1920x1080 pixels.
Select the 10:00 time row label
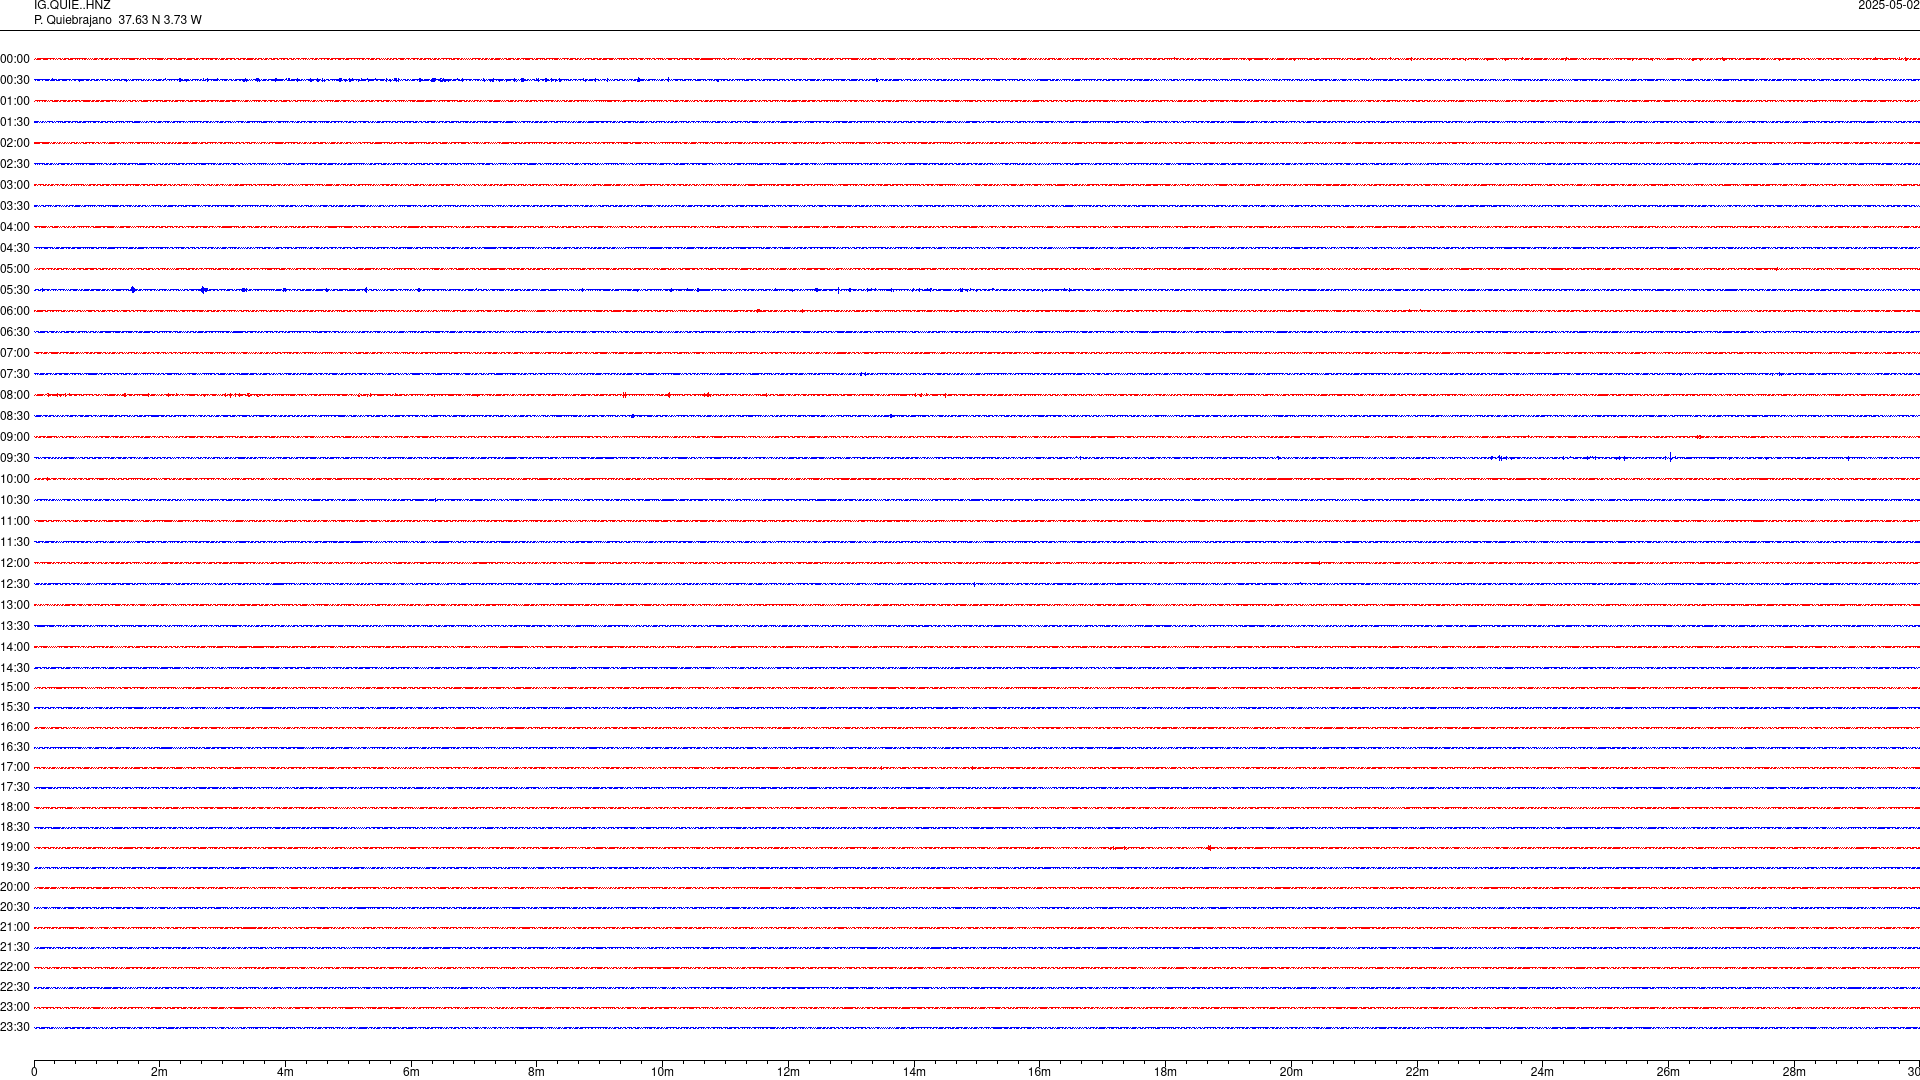15,479
